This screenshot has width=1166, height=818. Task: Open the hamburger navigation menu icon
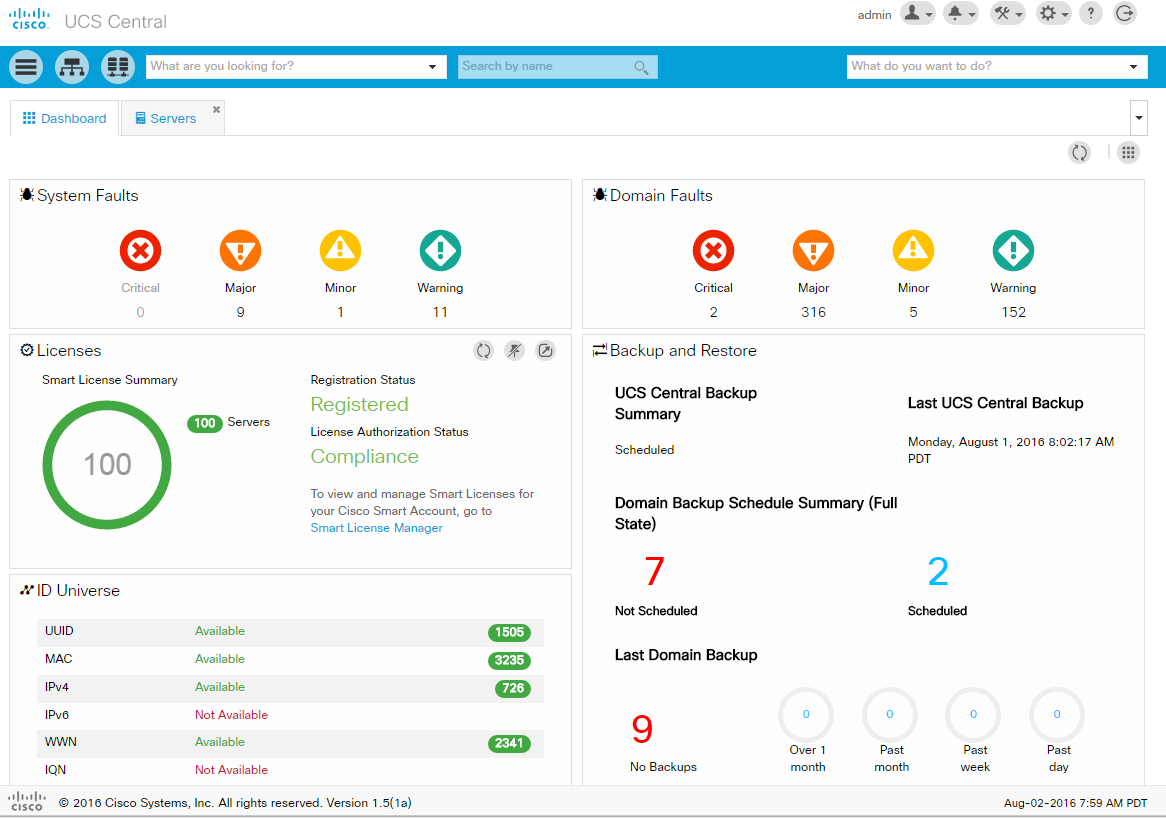(x=26, y=67)
